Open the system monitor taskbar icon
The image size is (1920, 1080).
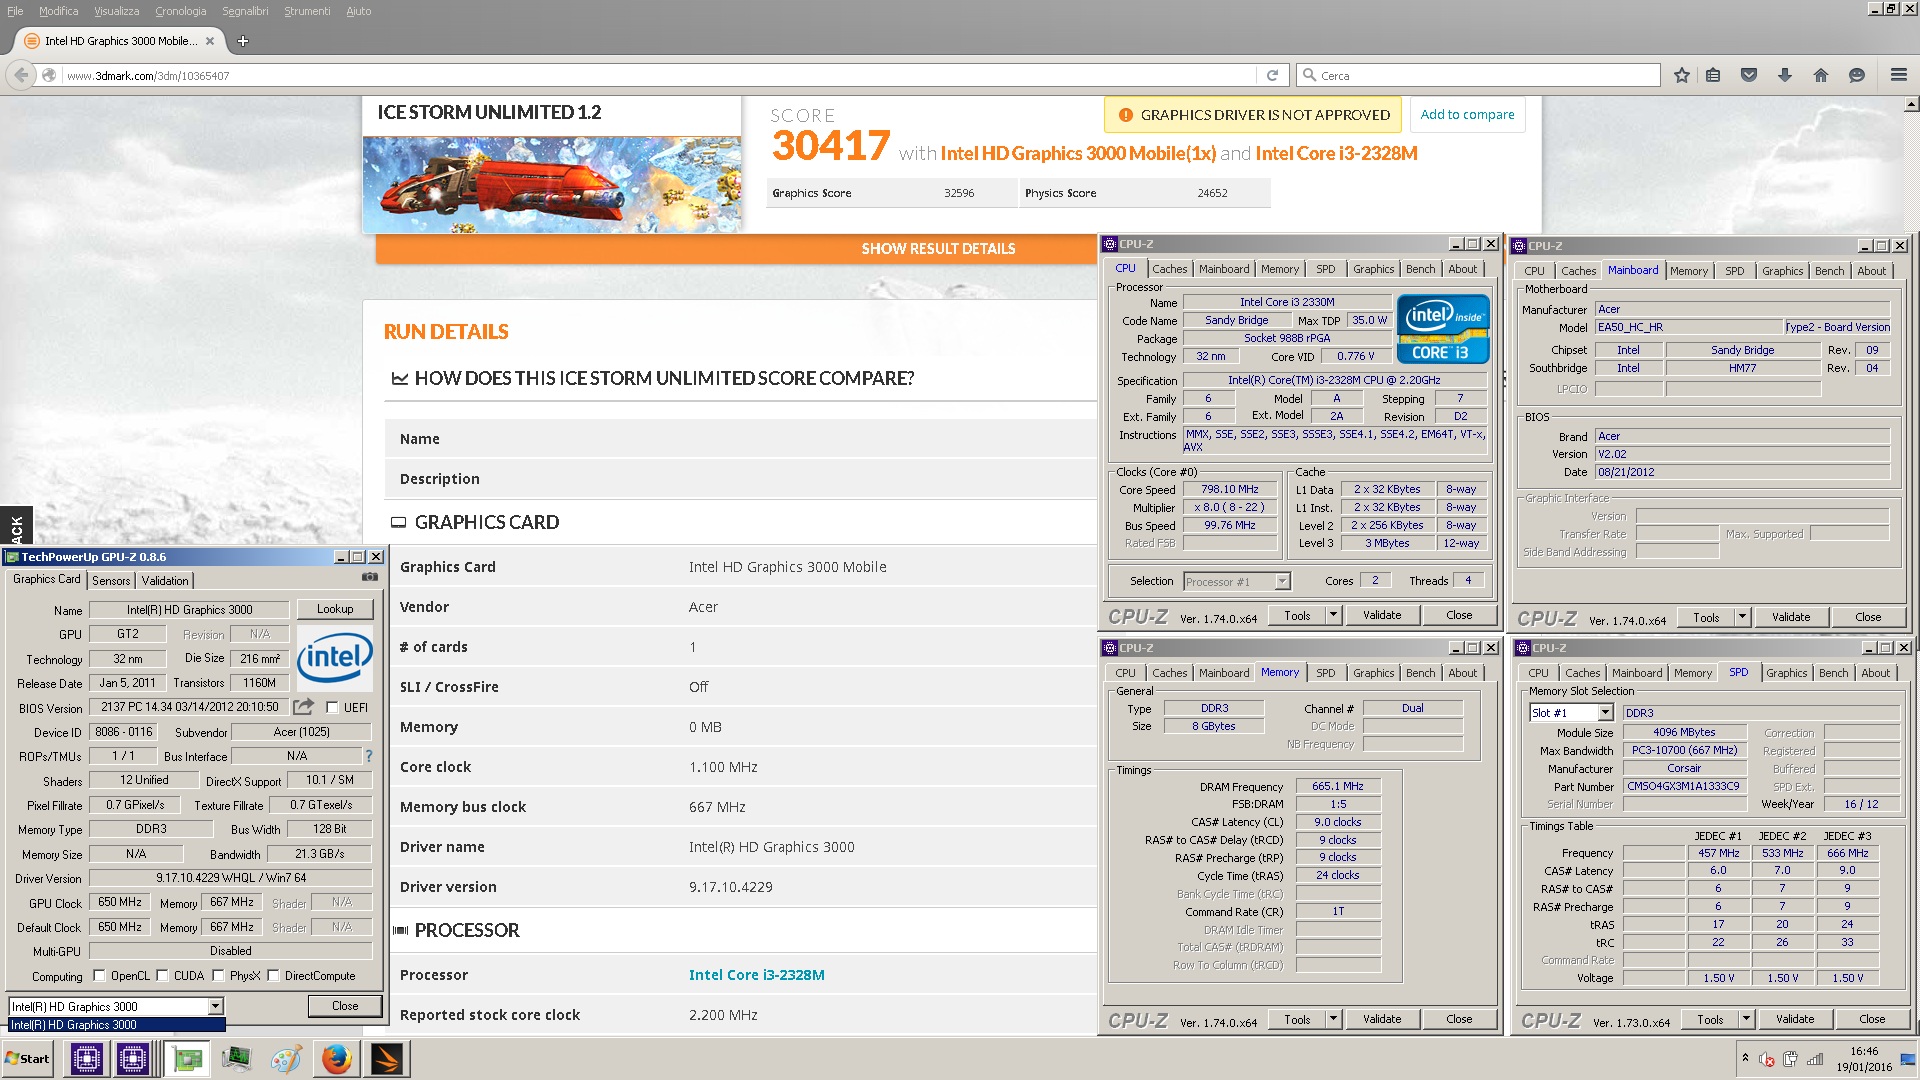237,1058
